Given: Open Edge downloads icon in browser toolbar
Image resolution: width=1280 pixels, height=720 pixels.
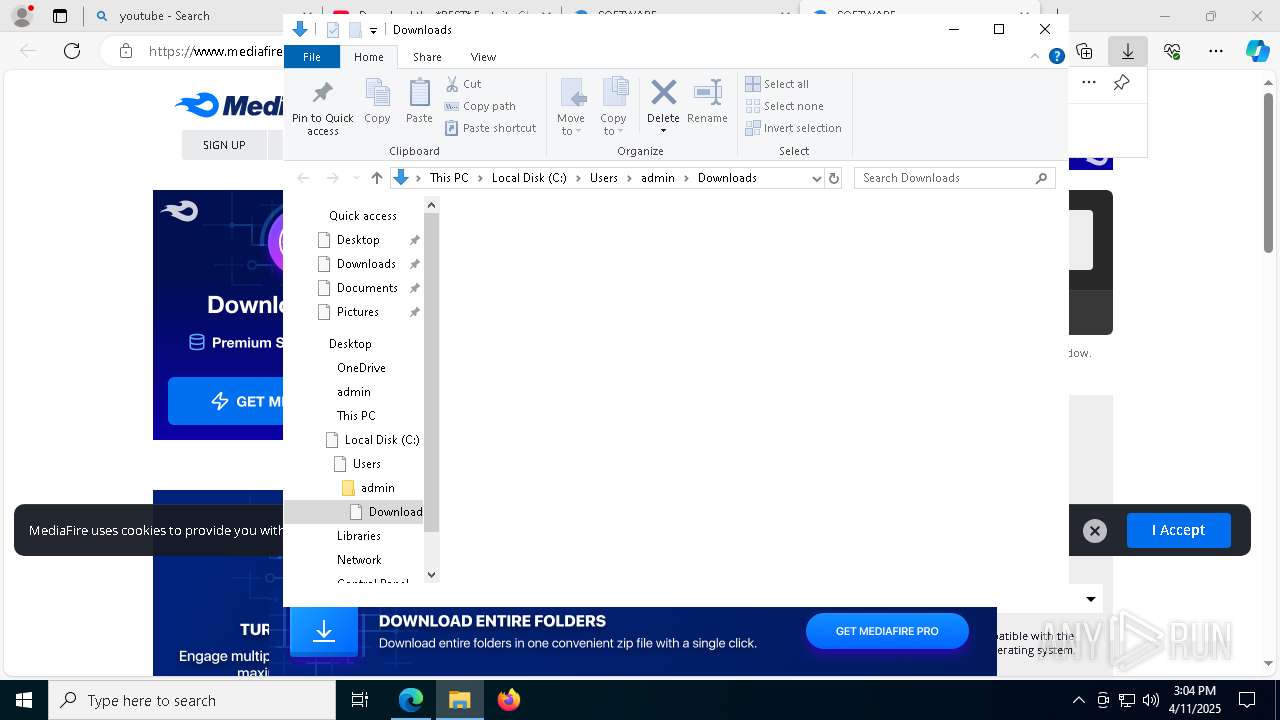Looking at the screenshot, I should coord(1128,51).
